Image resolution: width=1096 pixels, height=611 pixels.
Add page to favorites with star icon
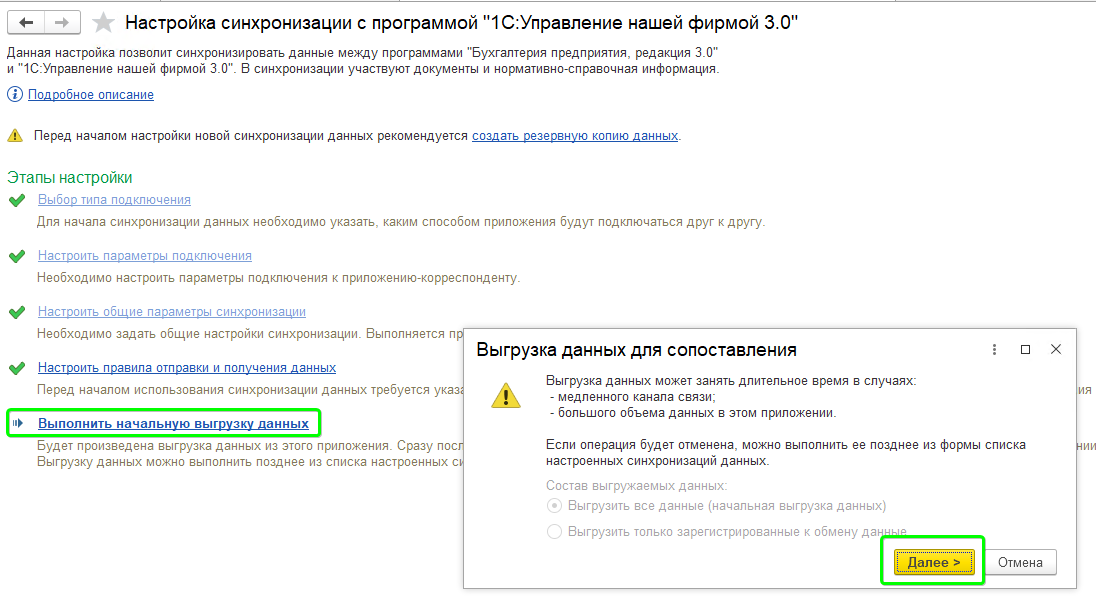click(103, 22)
